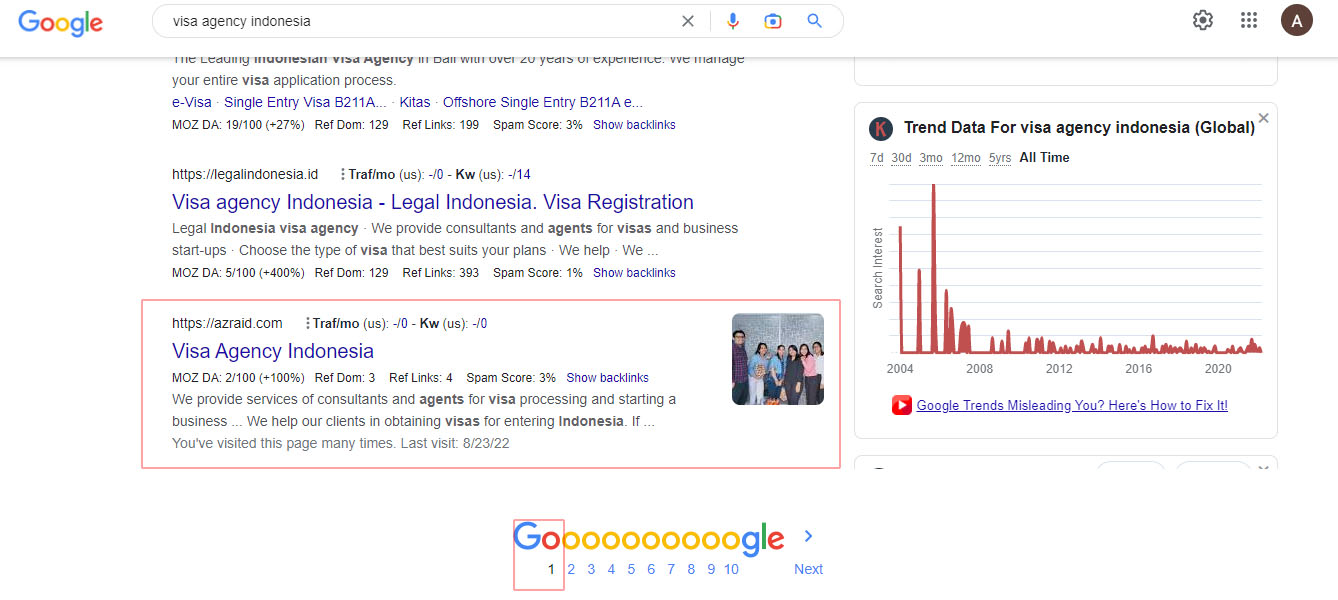Screen dimensions: 1338x600
Task: Click the e-Visa sitelink
Action: point(192,102)
